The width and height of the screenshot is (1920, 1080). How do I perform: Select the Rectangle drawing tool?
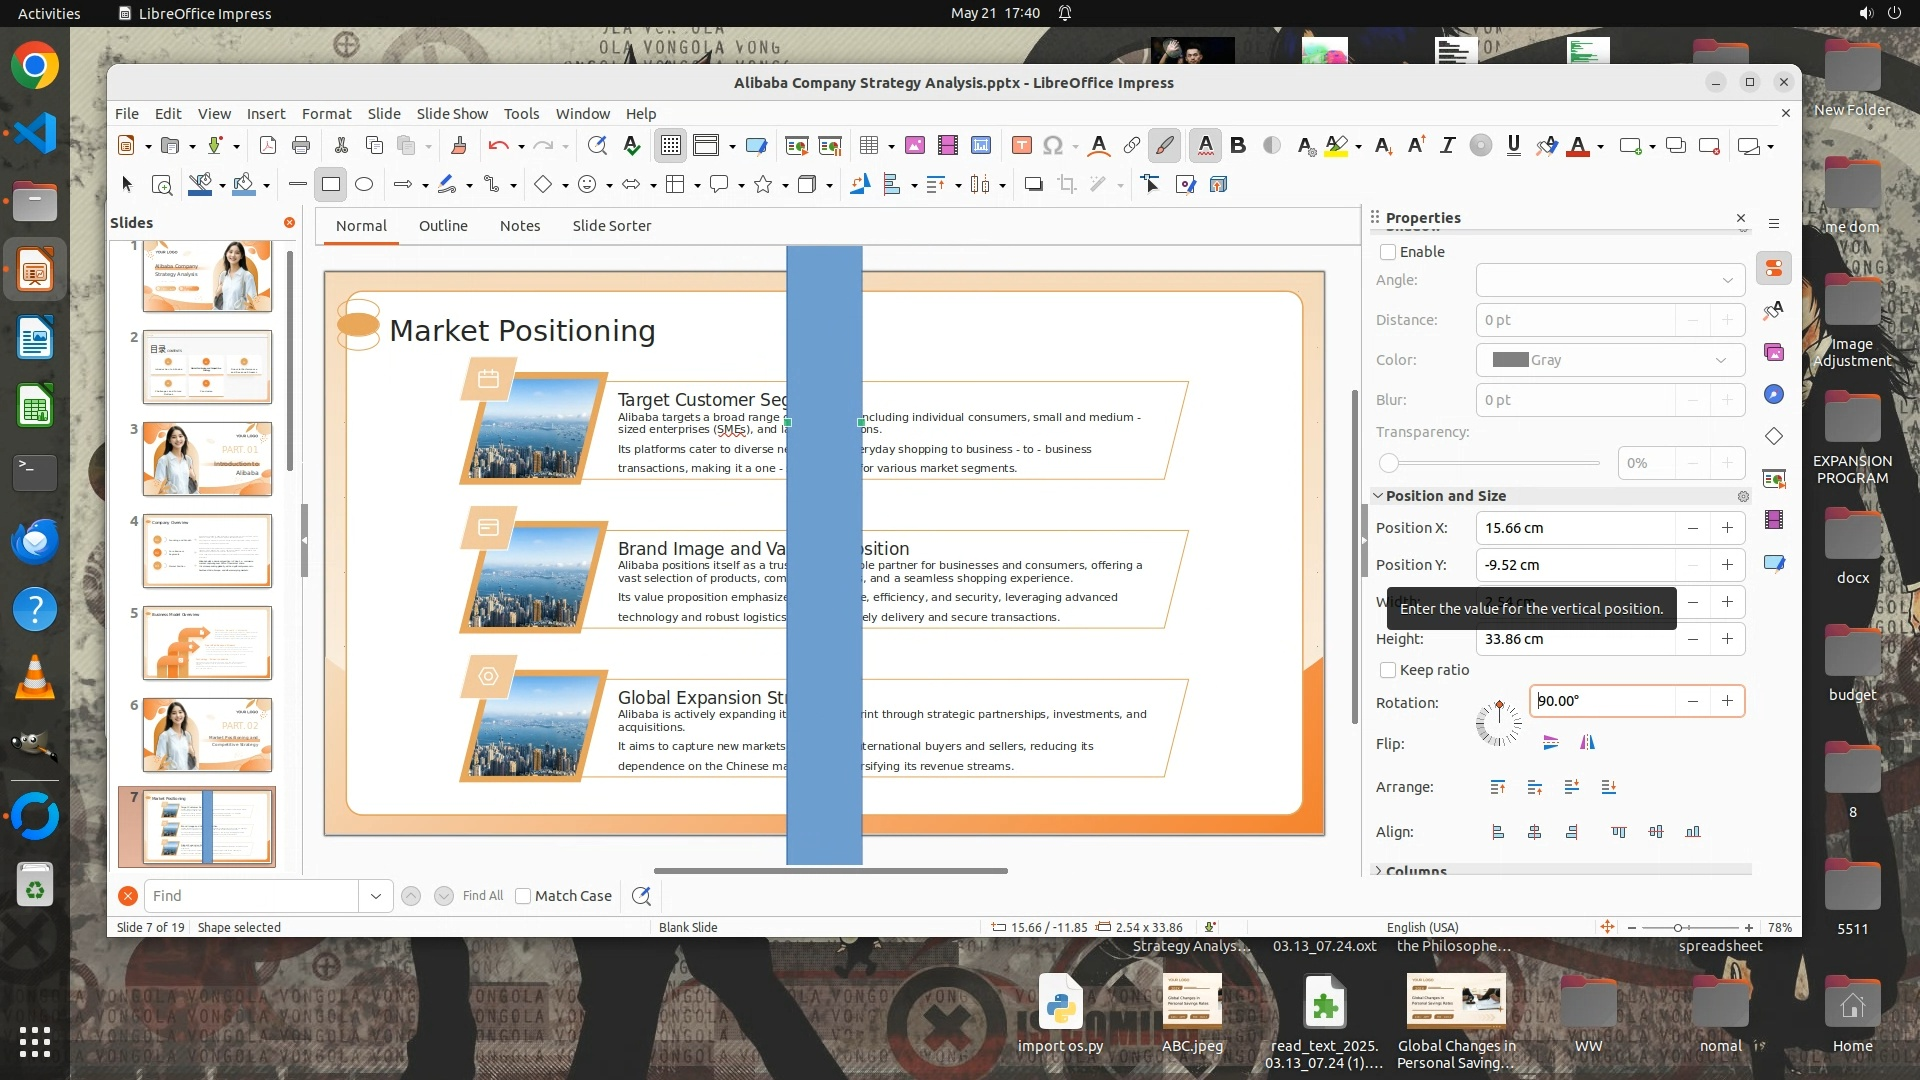click(330, 184)
